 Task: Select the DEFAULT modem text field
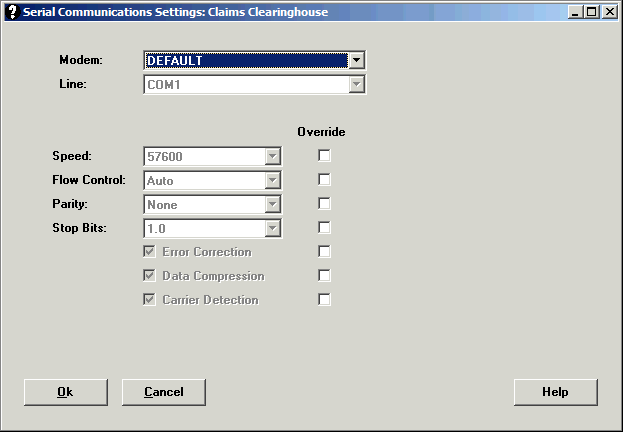[x=245, y=60]
